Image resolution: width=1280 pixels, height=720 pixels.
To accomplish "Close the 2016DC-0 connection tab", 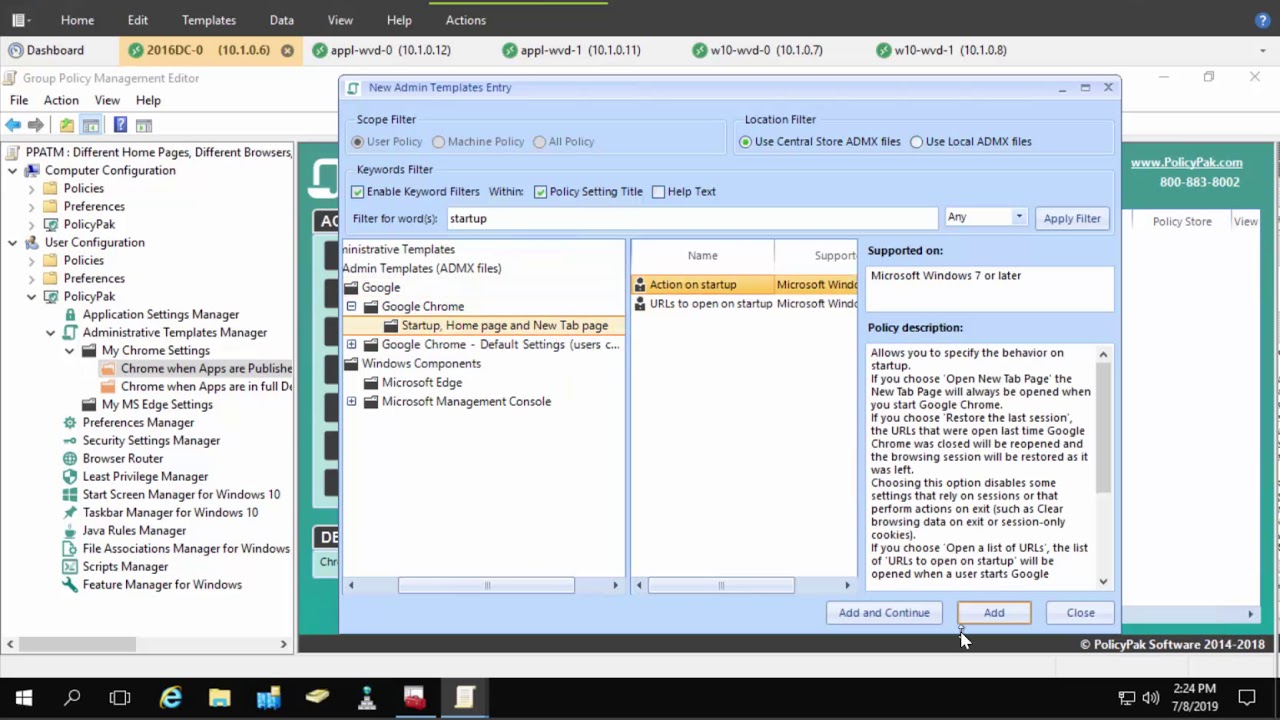I will click(x=288, y=50).
